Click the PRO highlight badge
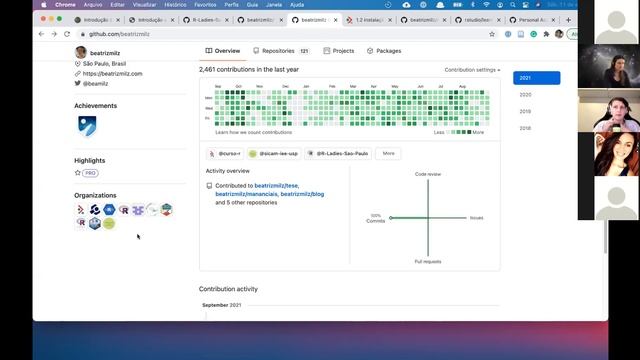Screen dimensions: 640x360 tap(90, 173)
